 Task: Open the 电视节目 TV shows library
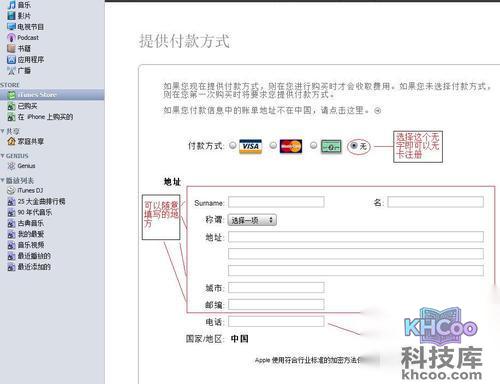(x=26, y=27)
